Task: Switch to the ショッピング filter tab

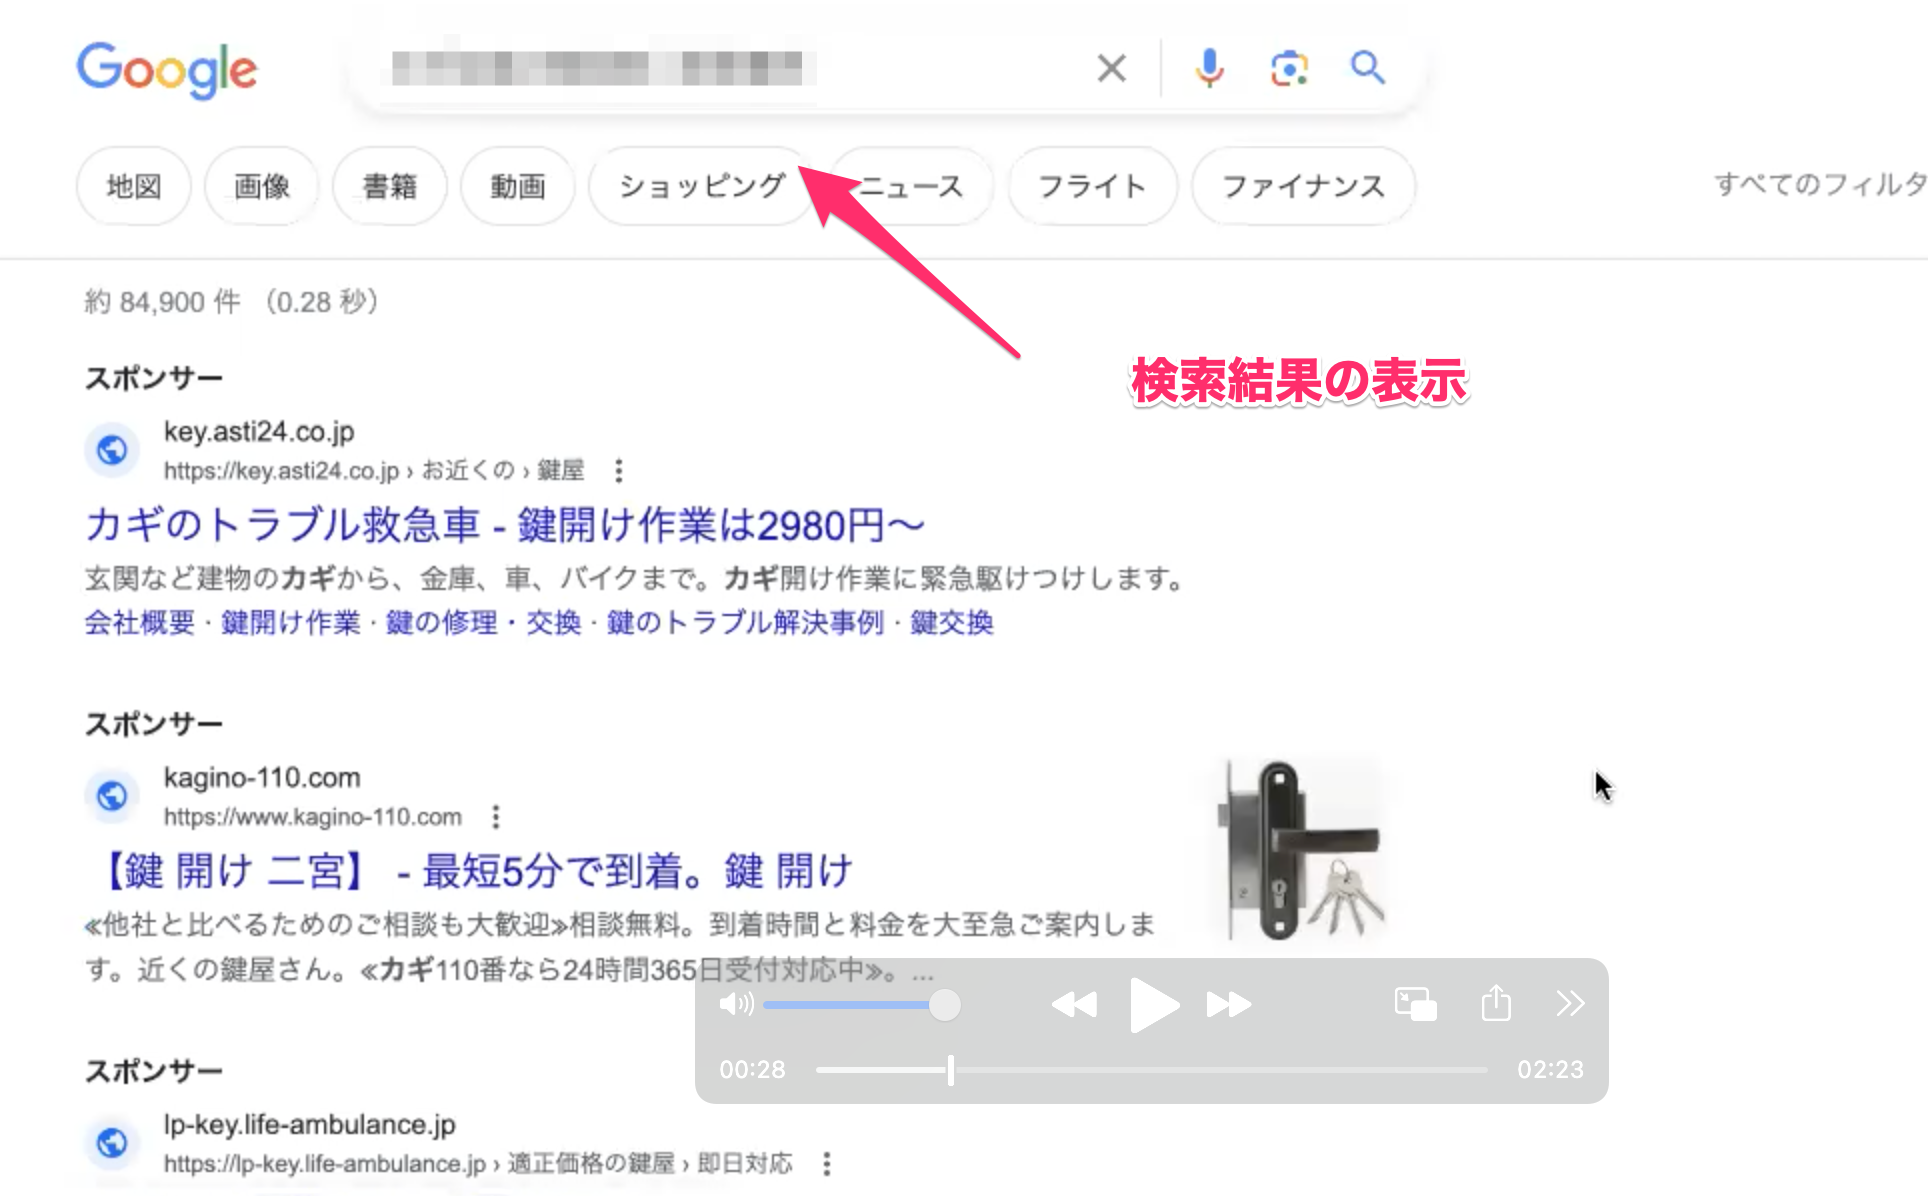Action: [x=702, y=186]
